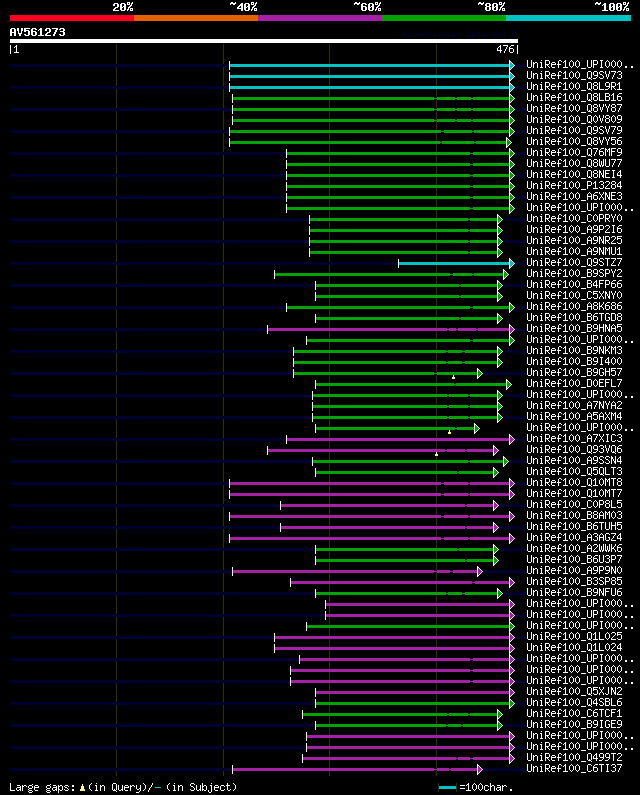Select hit label UniRef100_A3AGZ4

click(x=574, y=537)
